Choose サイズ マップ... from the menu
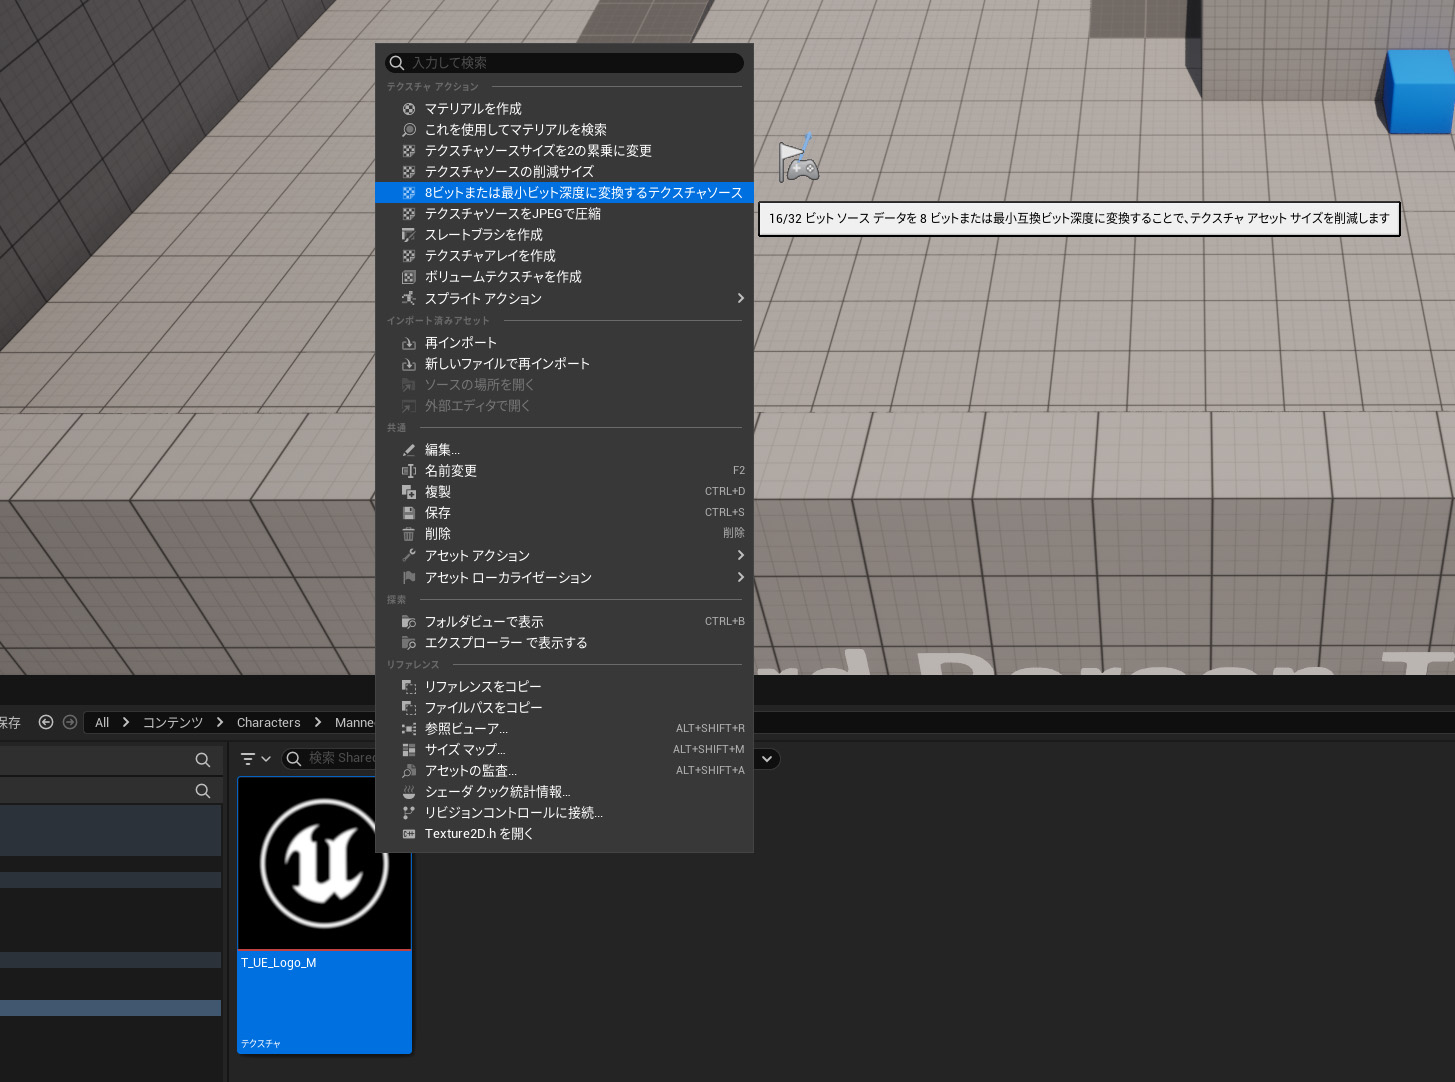Screen dimensions: 1455x1082 465,749
